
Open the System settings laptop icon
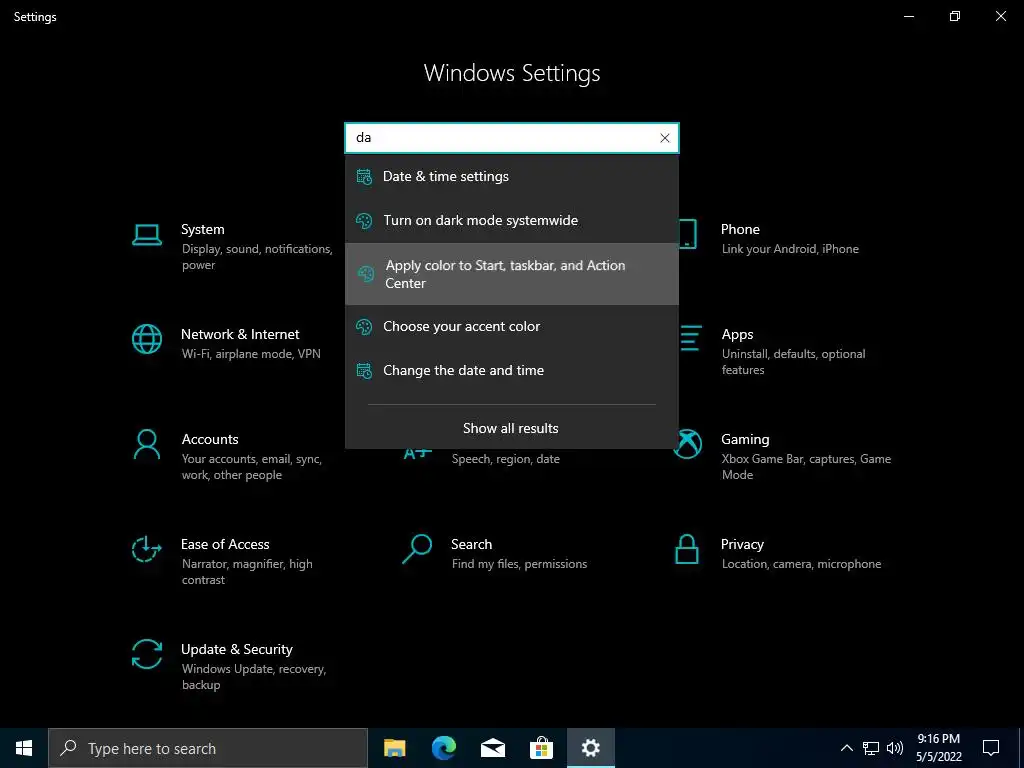pos(147,235)
